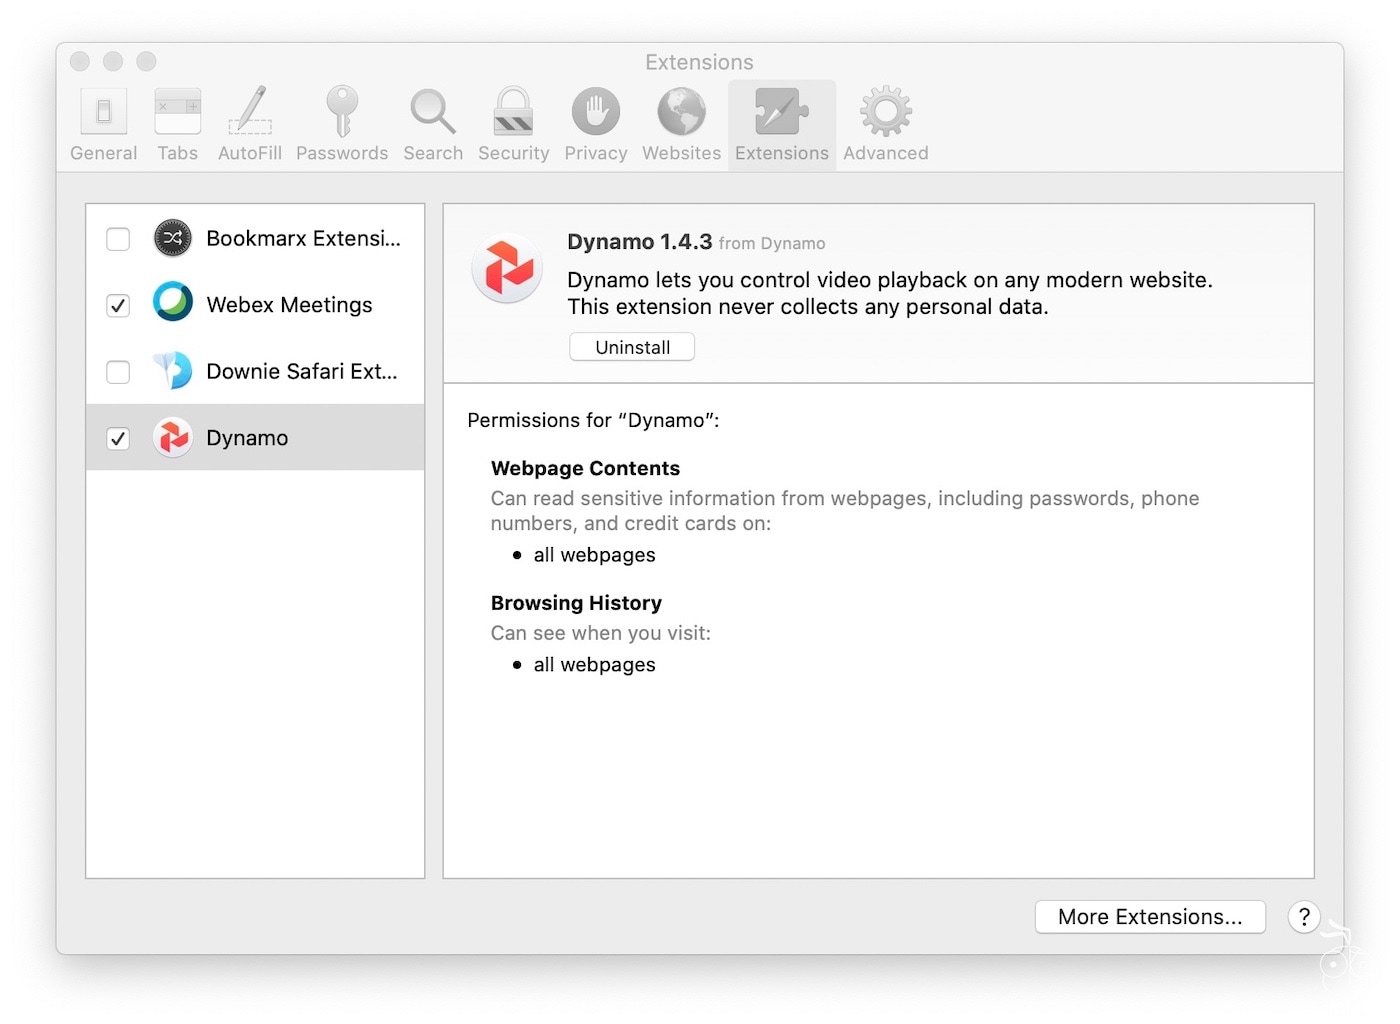The height and width of the screenshot is (1024, 1400).
Task: Open help with question mark button
Action: tap(1304, 917)
